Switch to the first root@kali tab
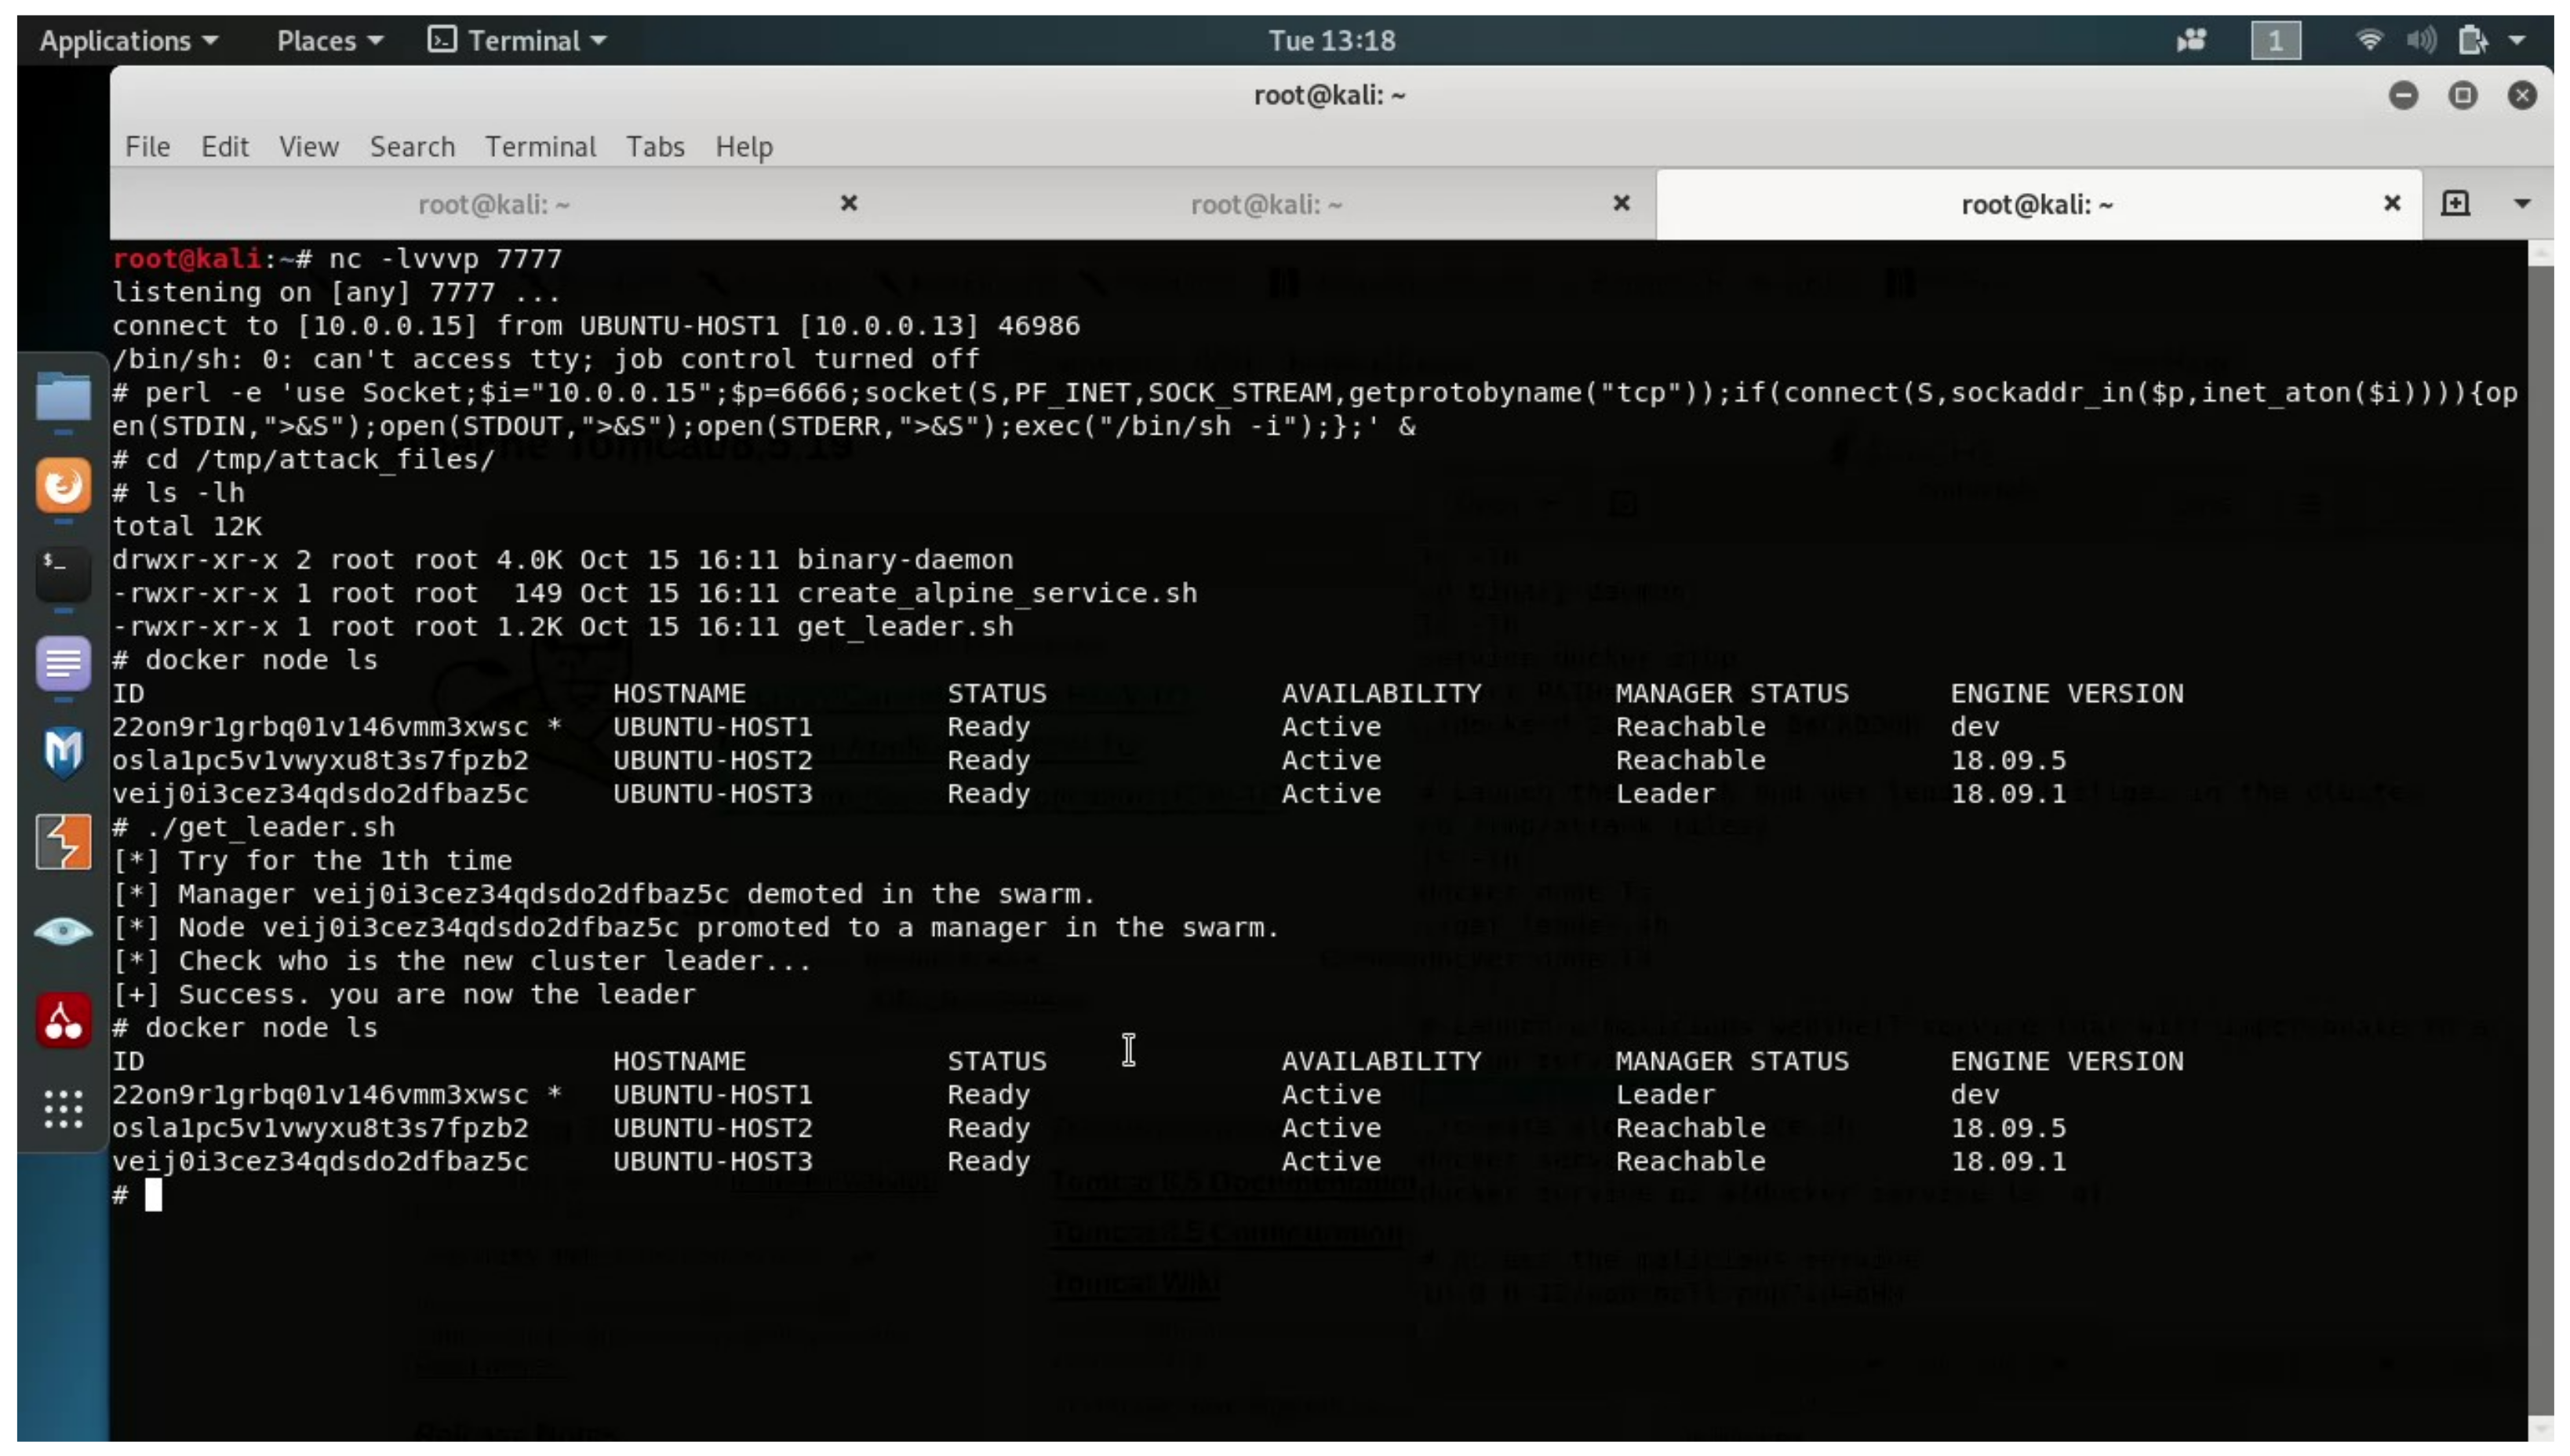Viewport: 2570px width, 1456px height. [x=493, y=204]
